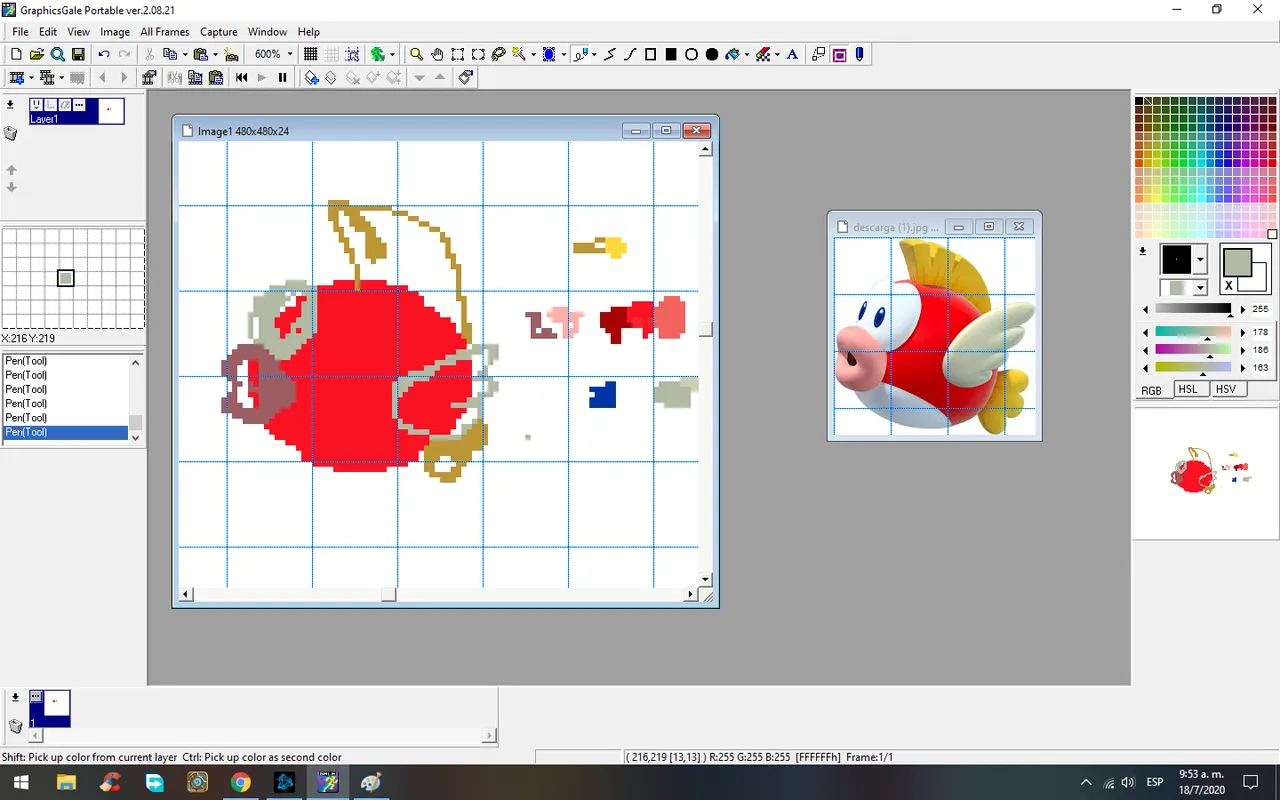Select the Filled Rectangle tool
Screen dimensions: 1280x800
[671, 54]
